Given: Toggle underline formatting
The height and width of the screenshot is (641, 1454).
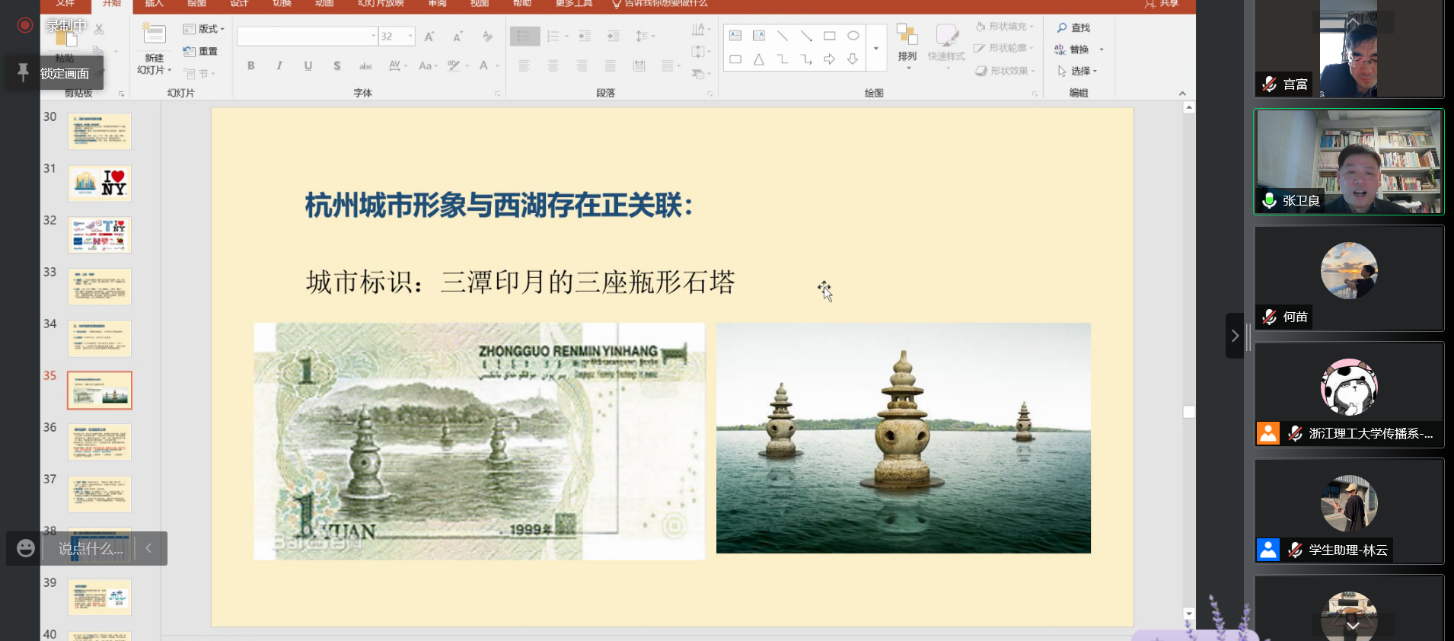Looking at the screenshot, I should click(x=308, y=66).
